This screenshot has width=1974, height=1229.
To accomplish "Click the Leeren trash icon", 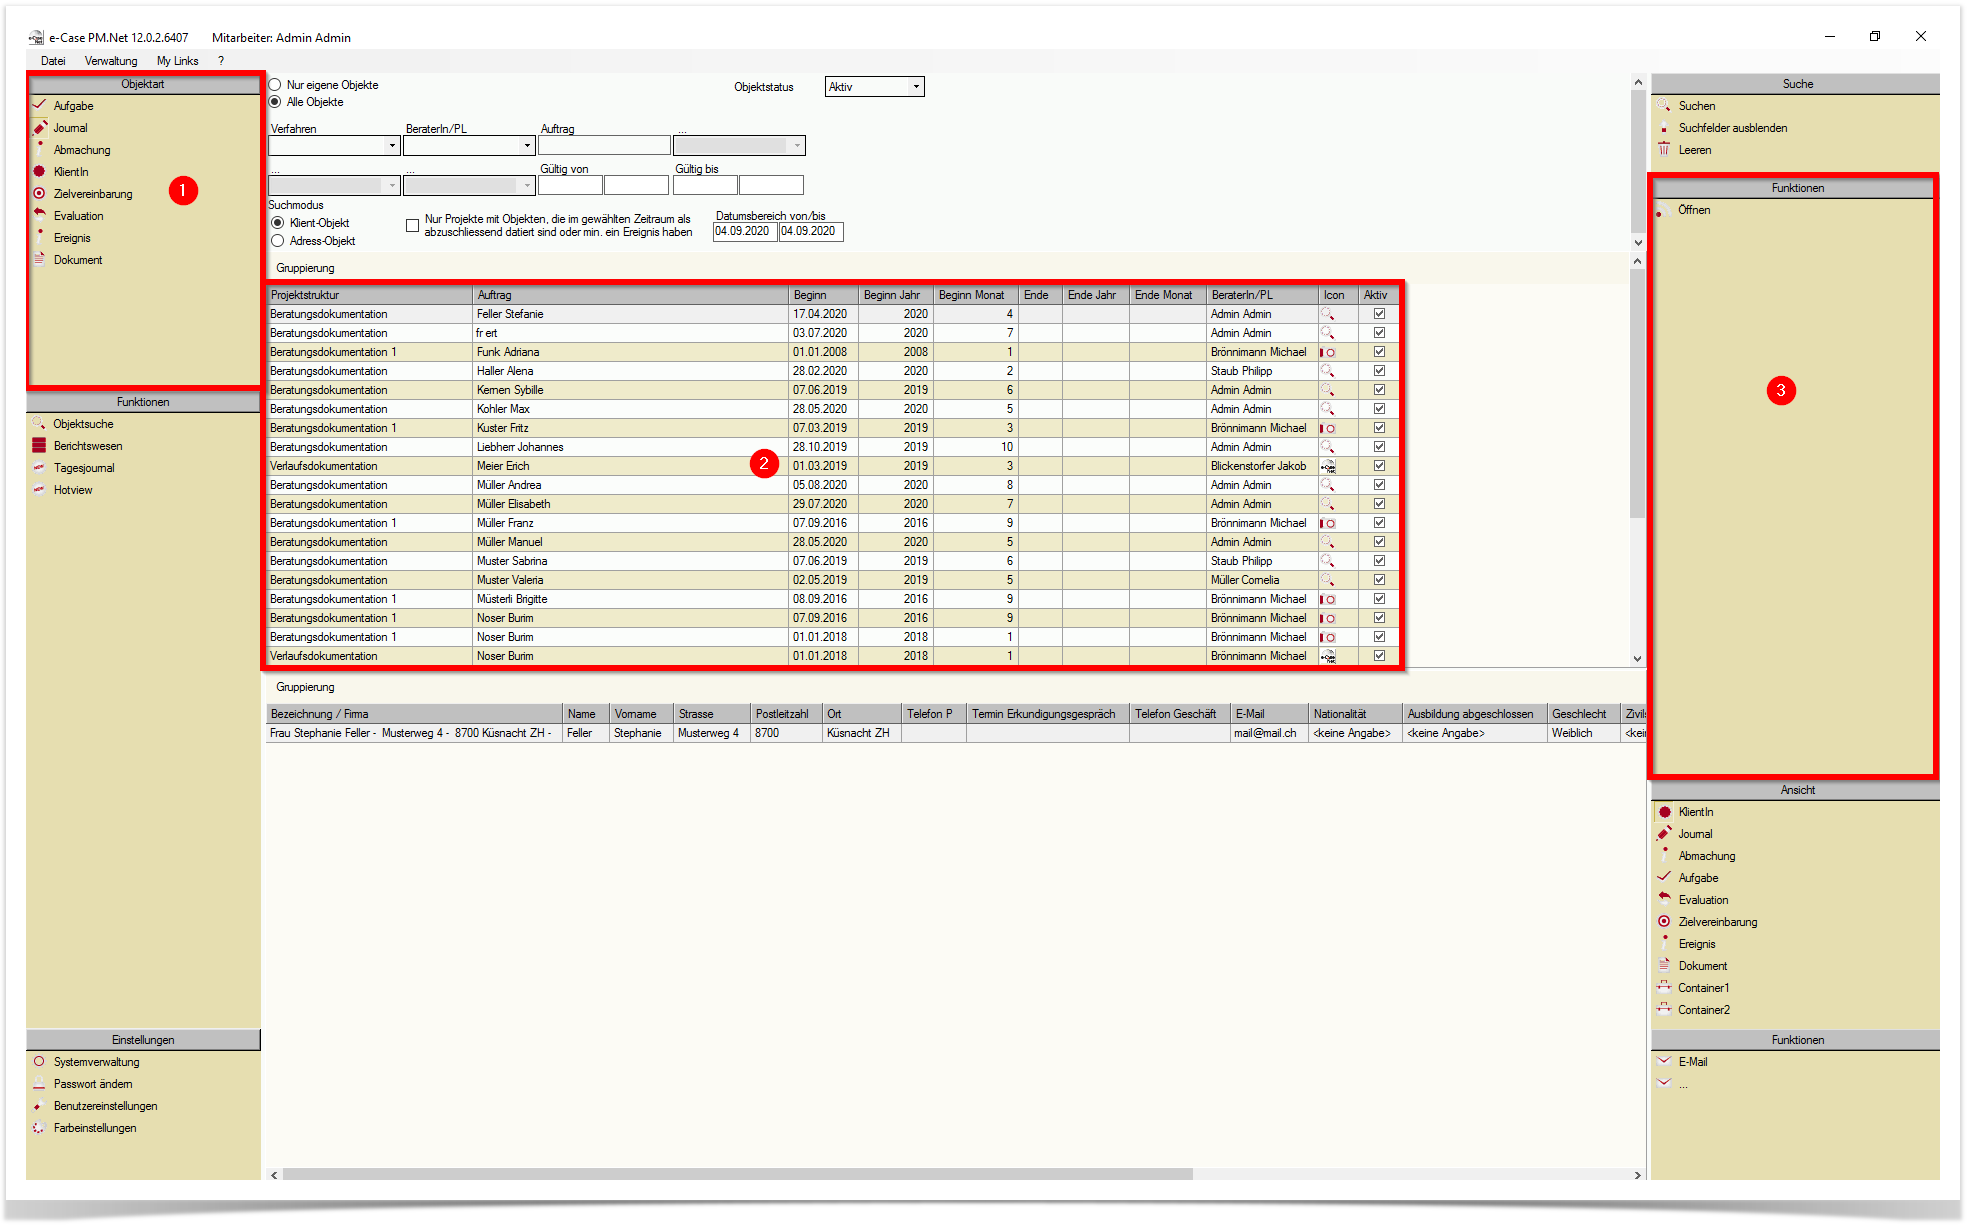I will [1664, 149].
